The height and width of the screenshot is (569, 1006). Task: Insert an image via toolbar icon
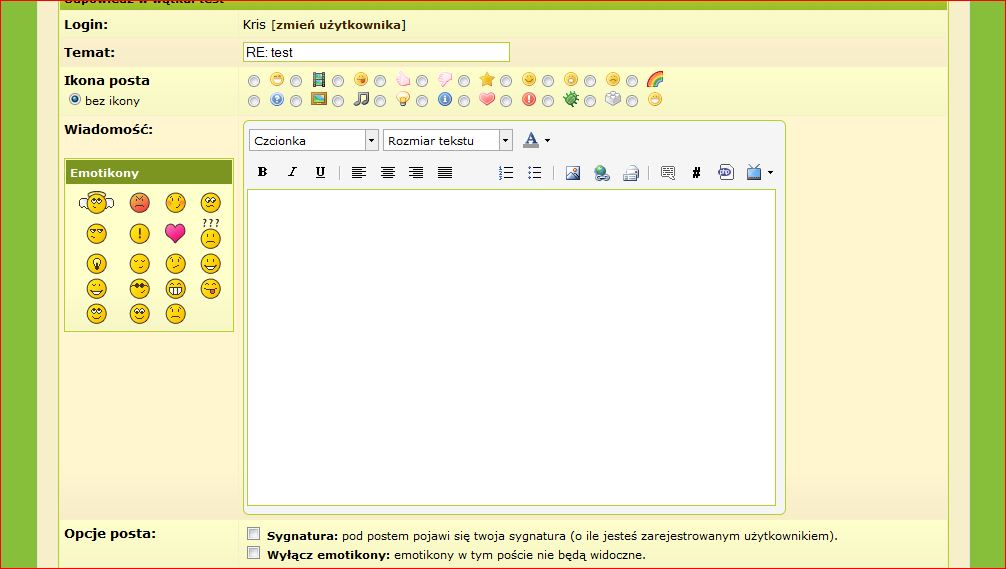pyautogui.click(x=573, y=173)
